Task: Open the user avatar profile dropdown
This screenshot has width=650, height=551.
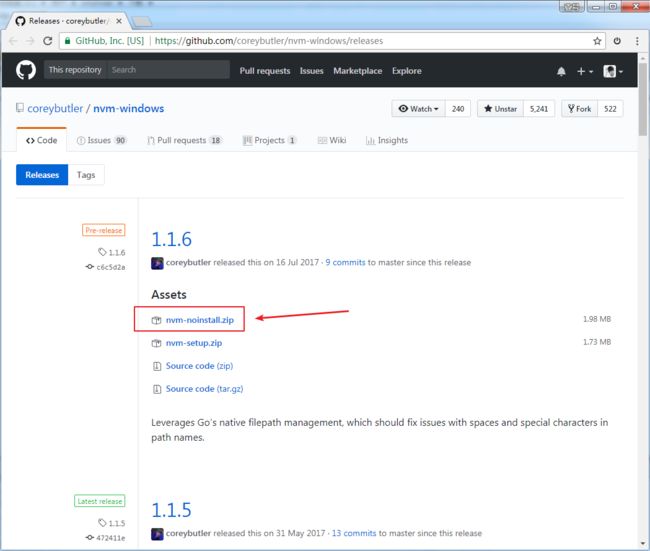Action: click(613, 71)
